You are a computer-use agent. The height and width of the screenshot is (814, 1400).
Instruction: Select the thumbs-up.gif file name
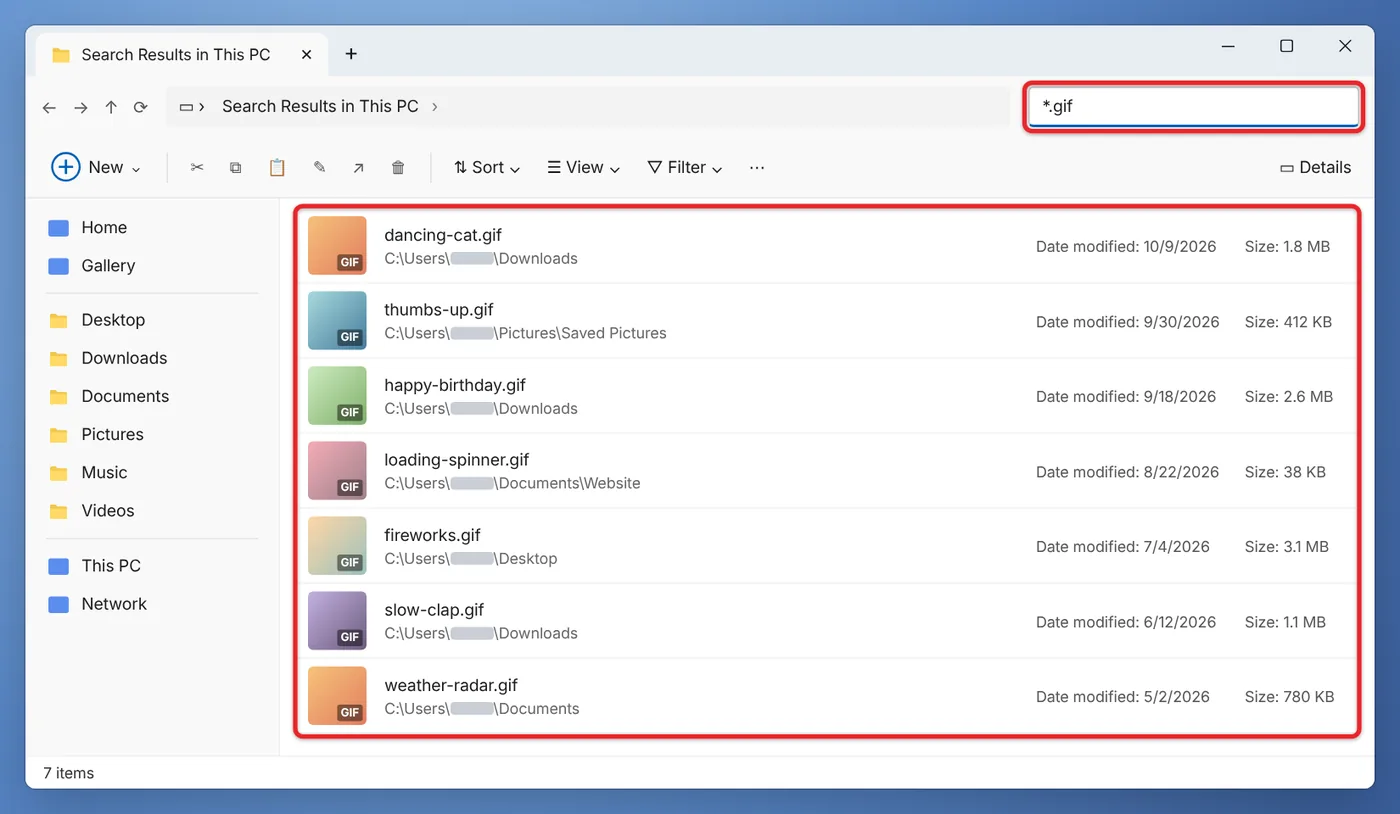[439, 310]
